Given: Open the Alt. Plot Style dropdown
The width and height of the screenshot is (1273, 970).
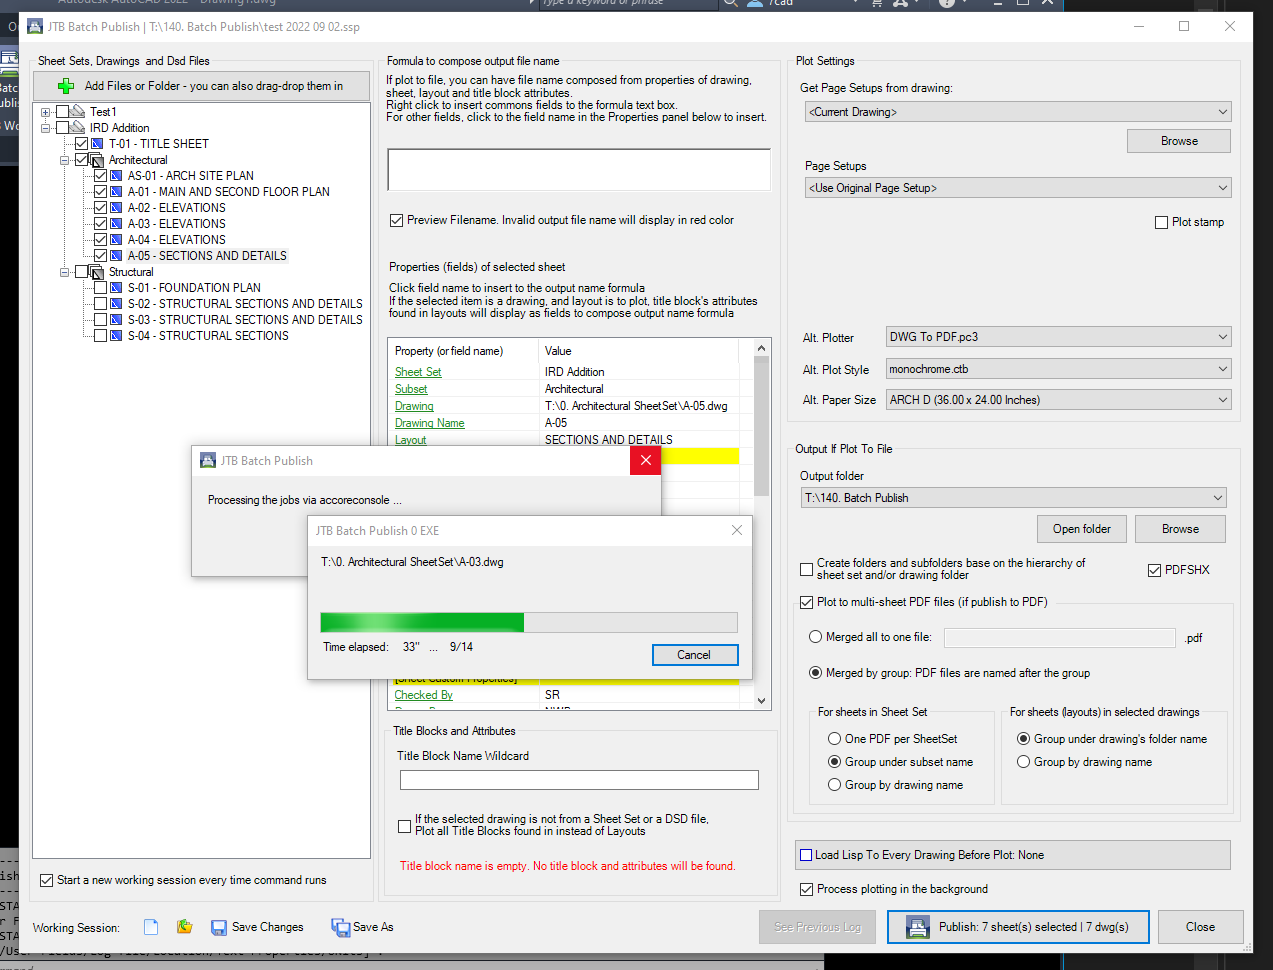Looking at the screenshot, I should (1058, 369).
